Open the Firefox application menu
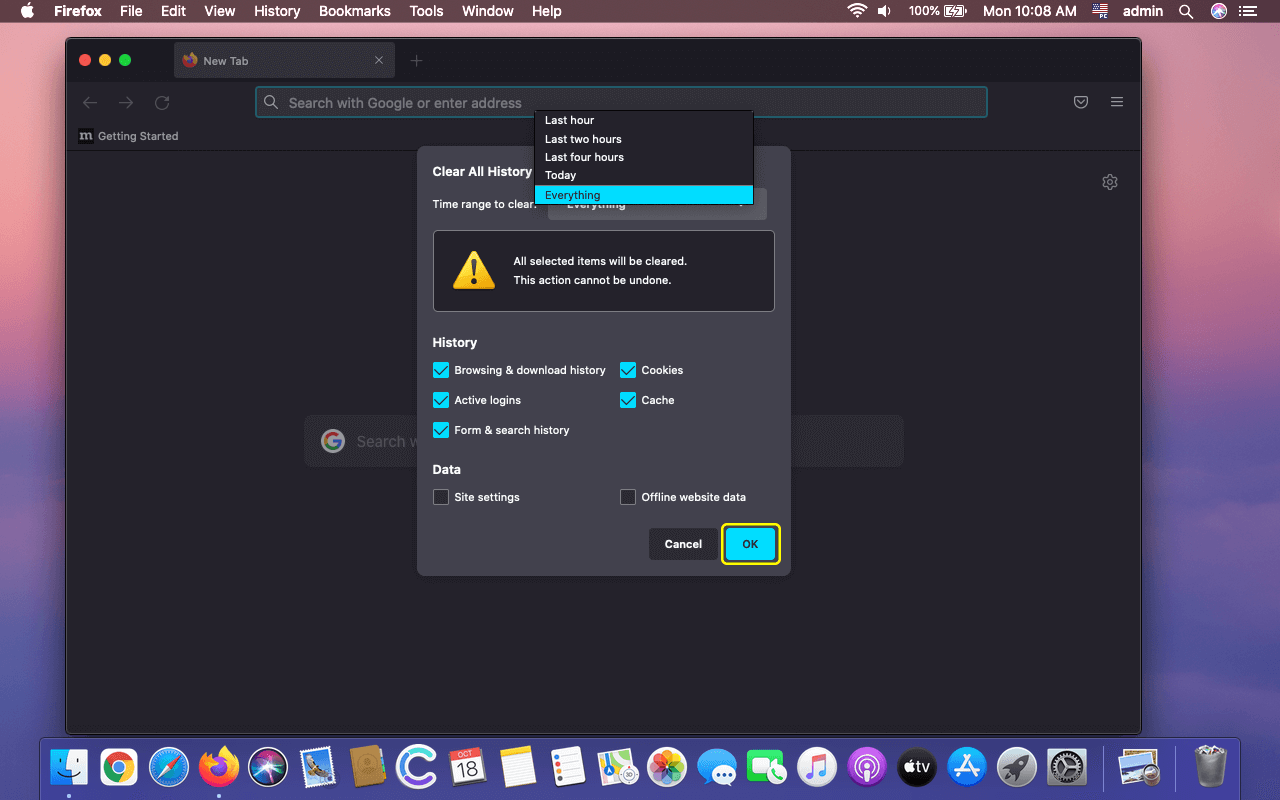This screenshot has height=800, width=1280. coord(1116,102)
